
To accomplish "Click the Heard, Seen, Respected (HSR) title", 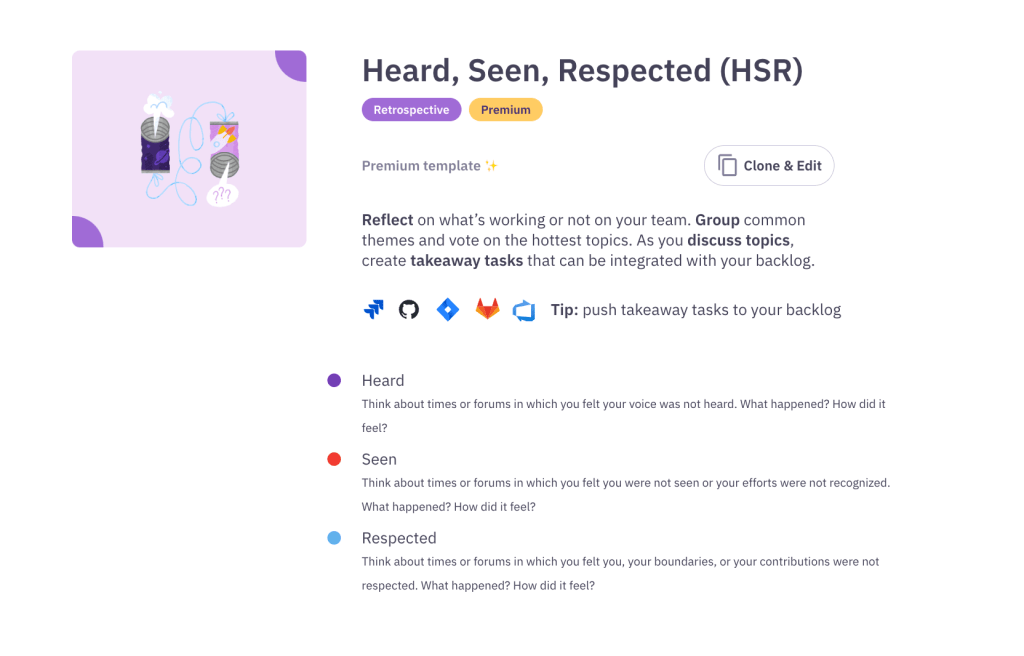I will 582,71.
